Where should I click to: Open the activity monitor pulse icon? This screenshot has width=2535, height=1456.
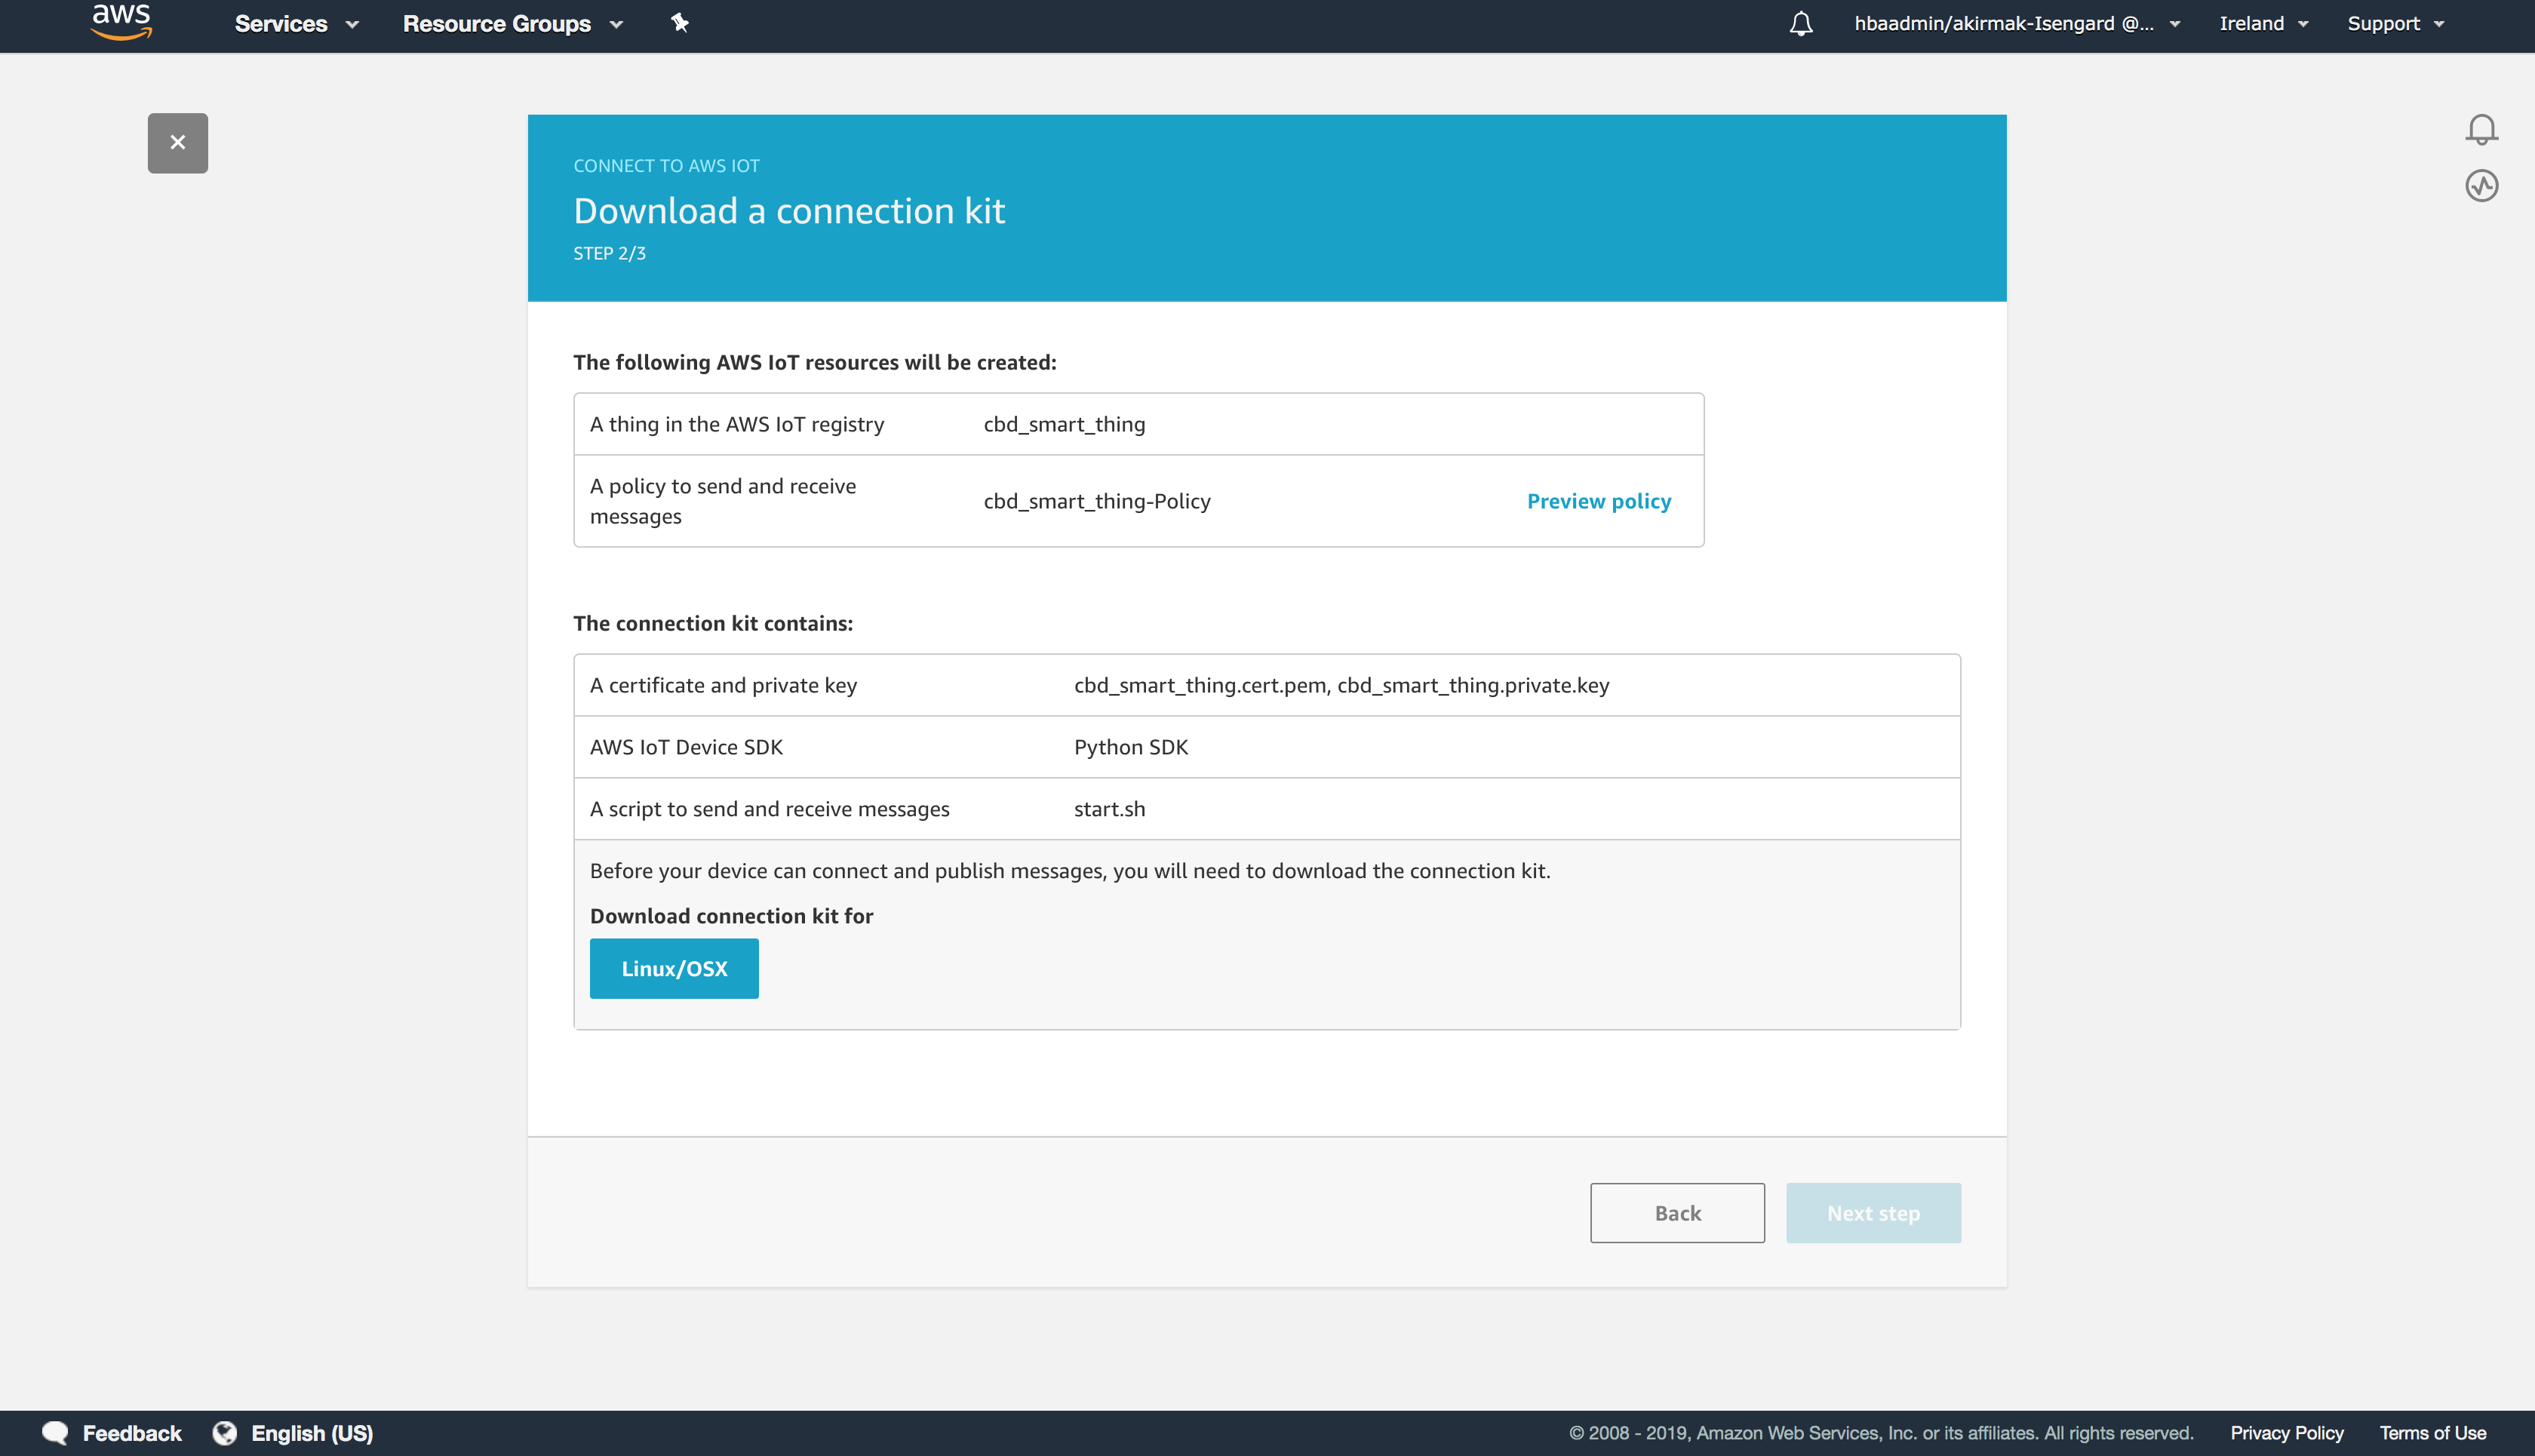click(x=2481, y=186)
